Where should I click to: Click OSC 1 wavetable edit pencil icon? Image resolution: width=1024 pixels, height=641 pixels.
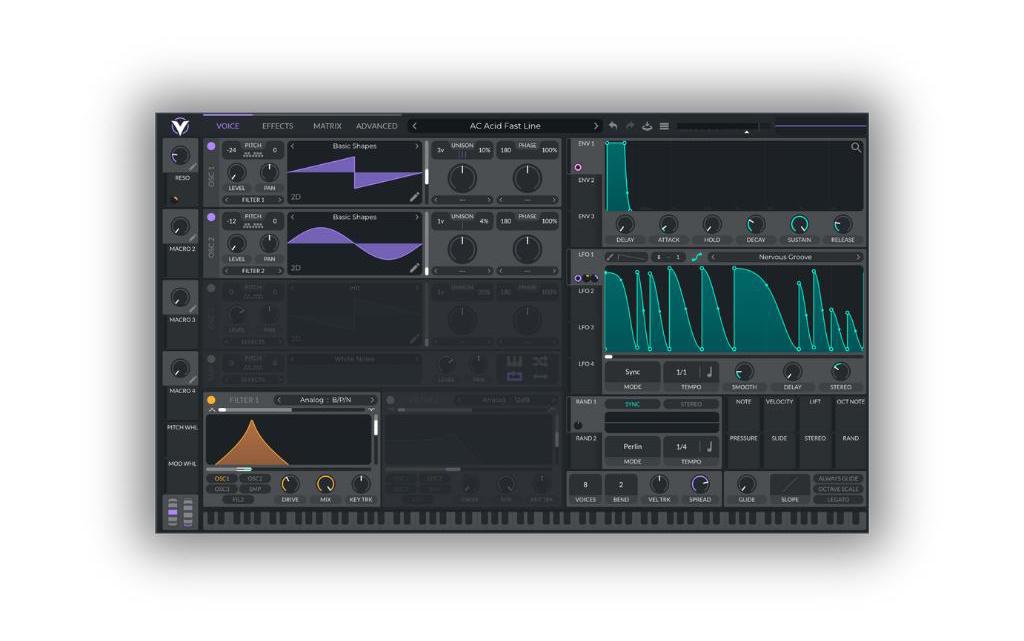414,197
